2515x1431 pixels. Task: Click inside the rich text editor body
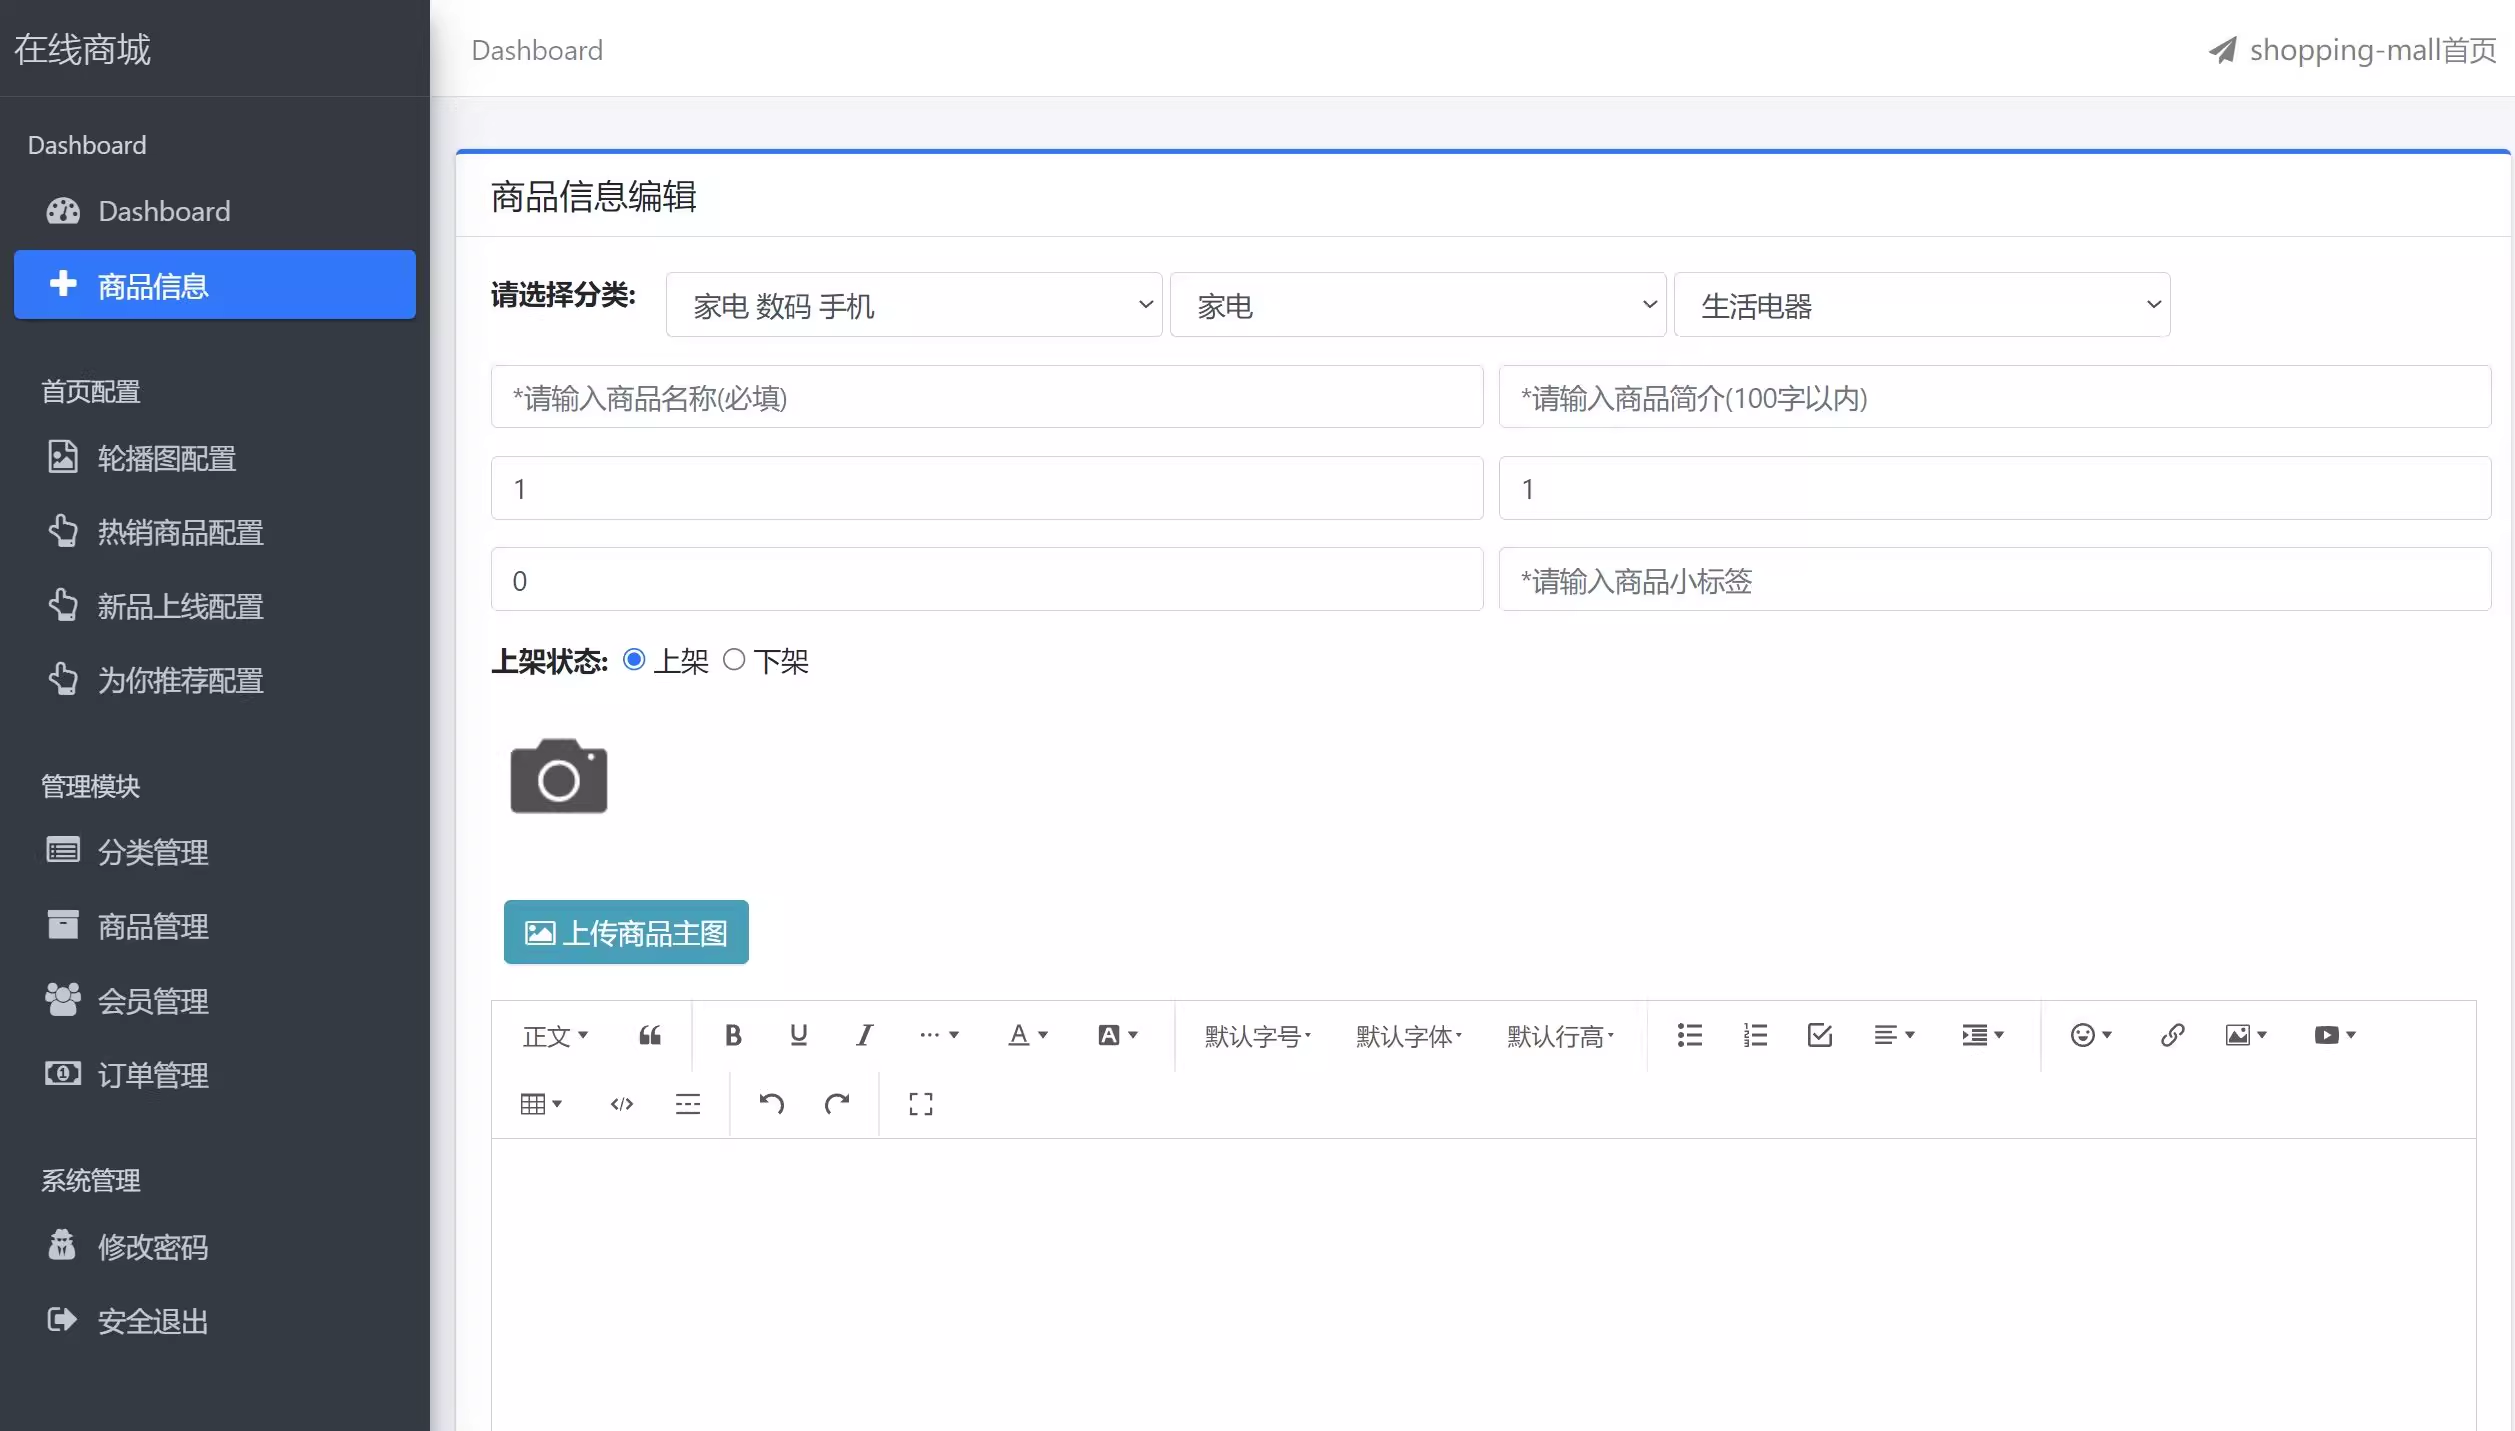coord(1484,1285)
